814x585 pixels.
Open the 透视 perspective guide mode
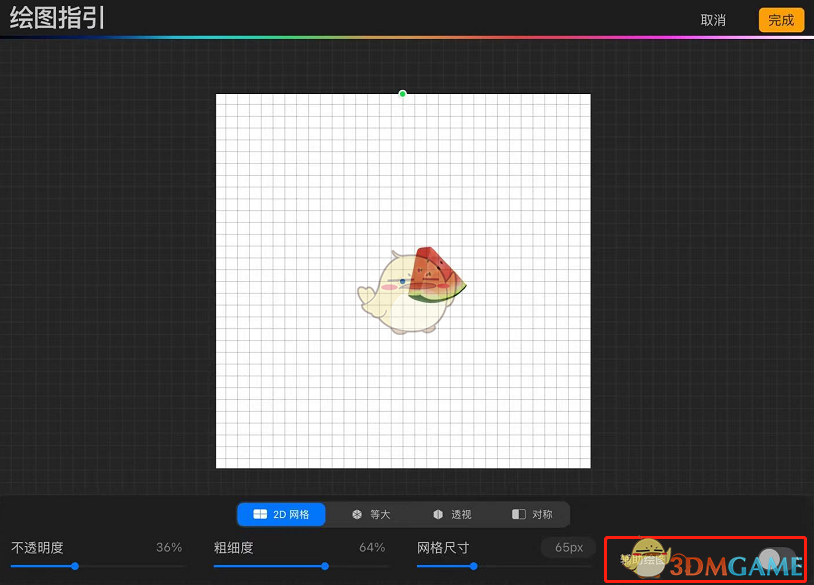tap(452, 514)
